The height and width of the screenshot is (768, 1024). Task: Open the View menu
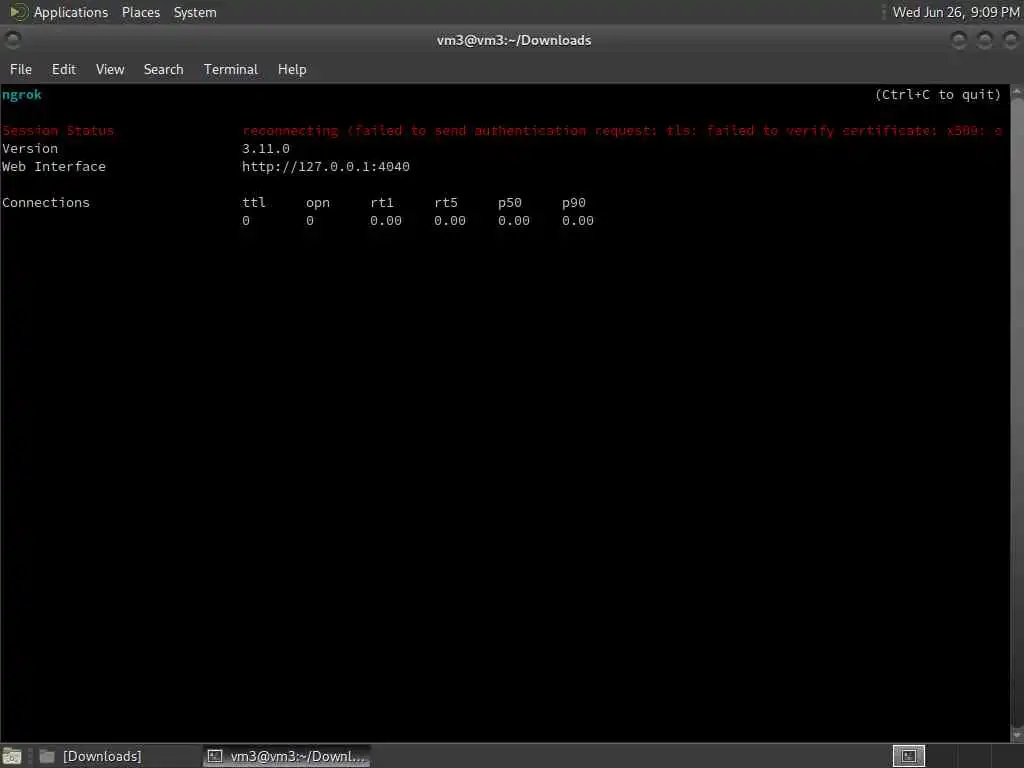[110, 69]
